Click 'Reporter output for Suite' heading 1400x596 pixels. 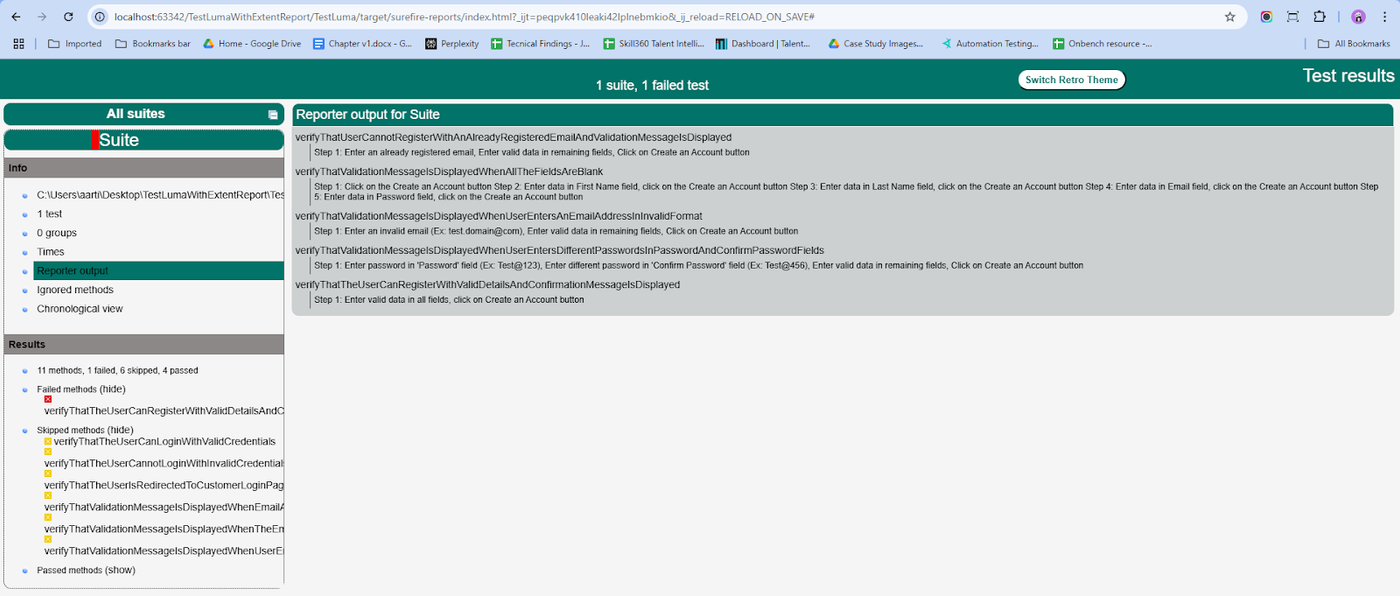pos(368,114)
